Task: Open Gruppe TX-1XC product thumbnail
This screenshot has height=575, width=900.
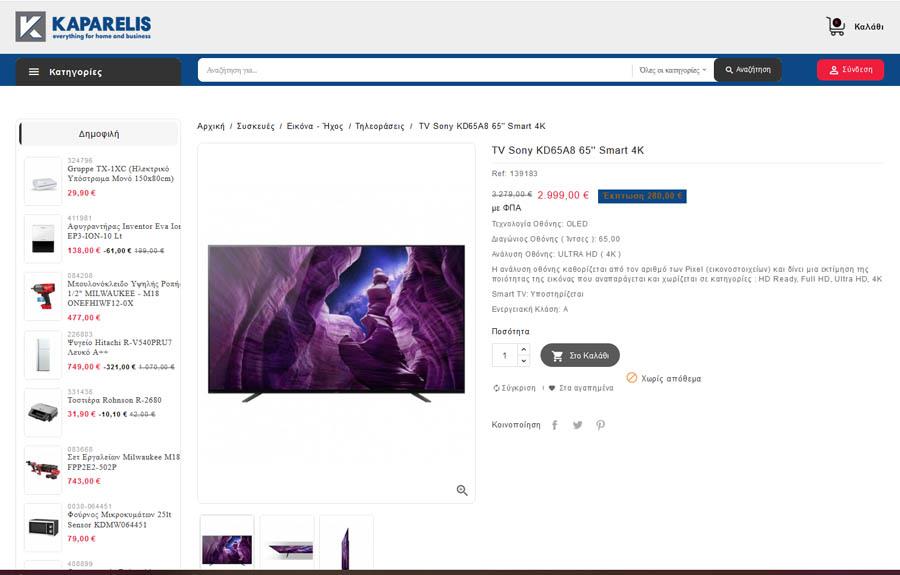Action: (x=43, y=181)
